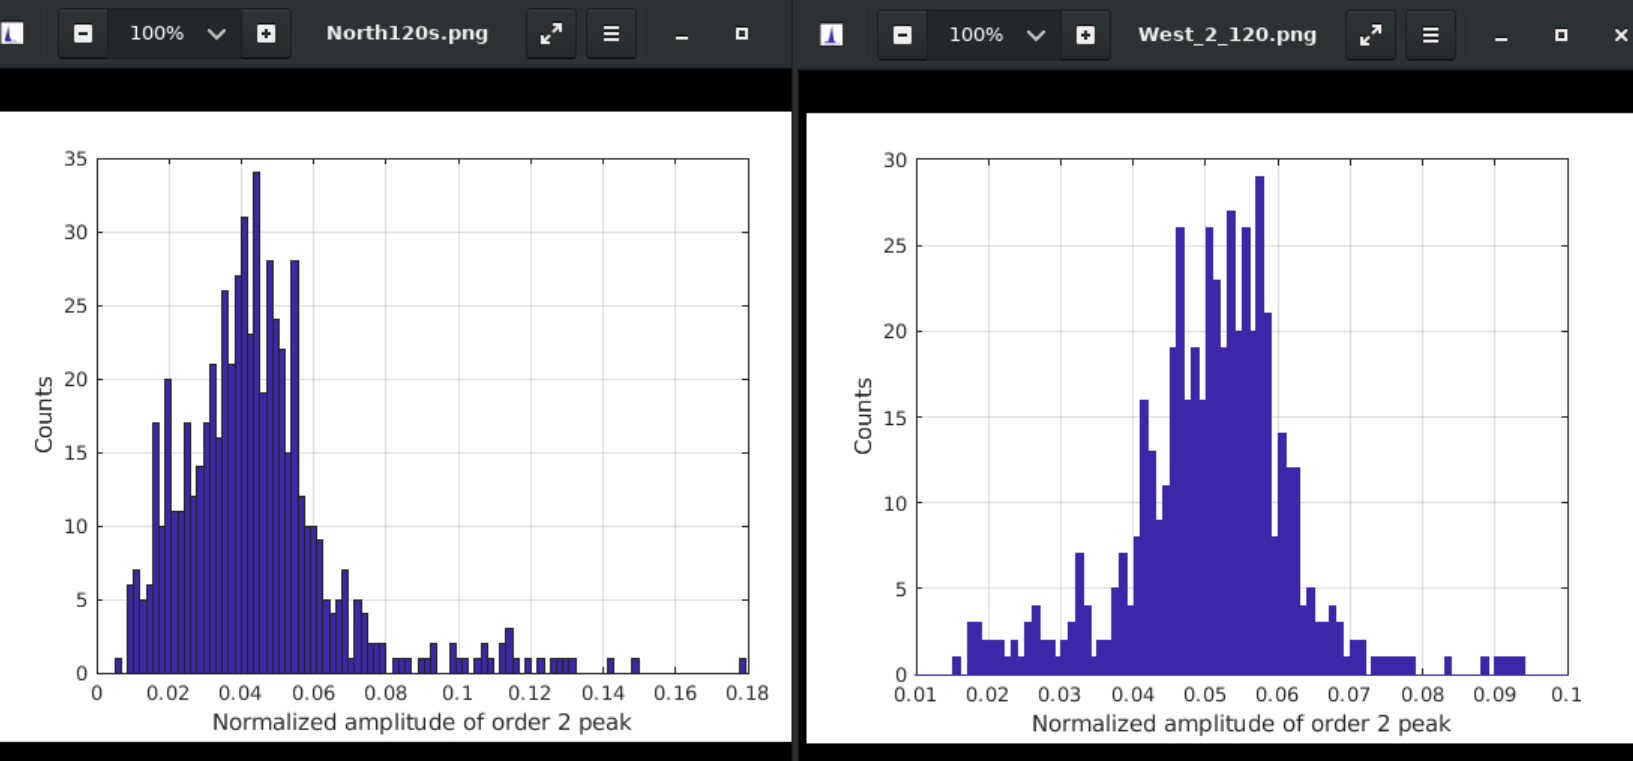This screenshot has width=1633, height=761.
Task: Enter fullscreen for North120s.png
Action: click(x=551, y=34)
